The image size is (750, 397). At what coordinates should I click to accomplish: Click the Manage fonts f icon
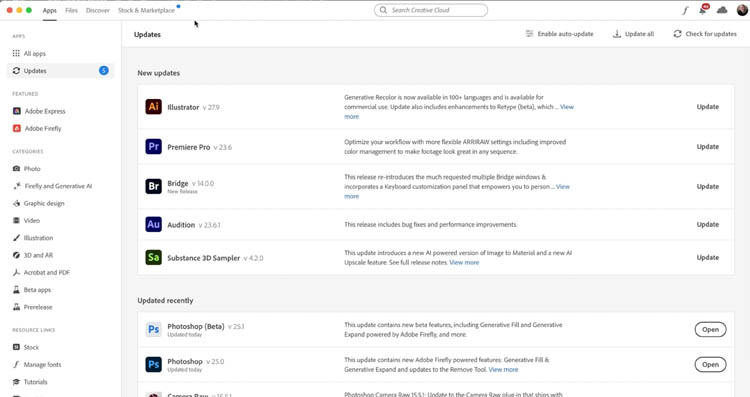16,364
